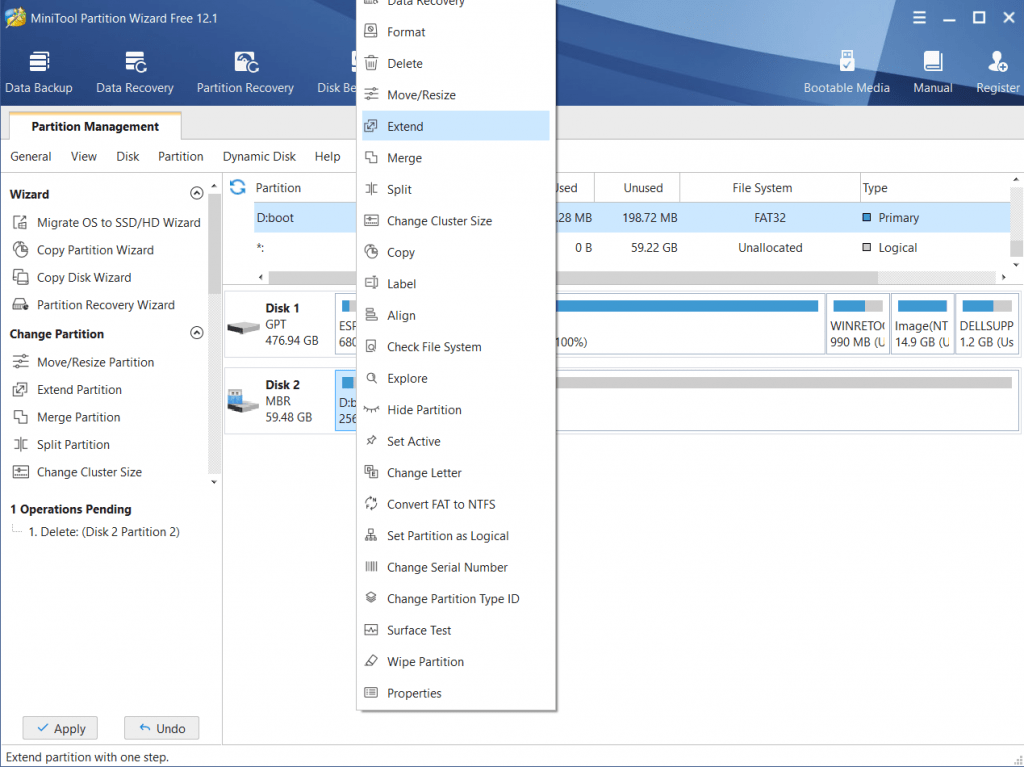Screen dimensions: 1024x767
Task: Choose Extend Partition in sidebar
Action: tap(67, 389)
